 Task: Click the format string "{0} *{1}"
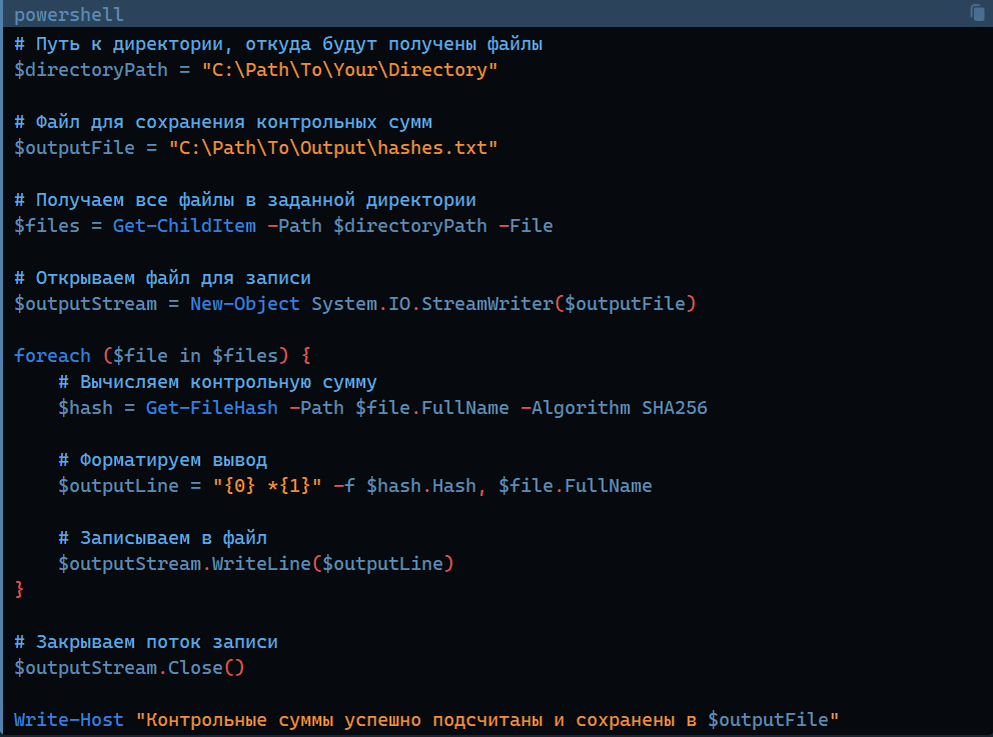click(267, 486)
